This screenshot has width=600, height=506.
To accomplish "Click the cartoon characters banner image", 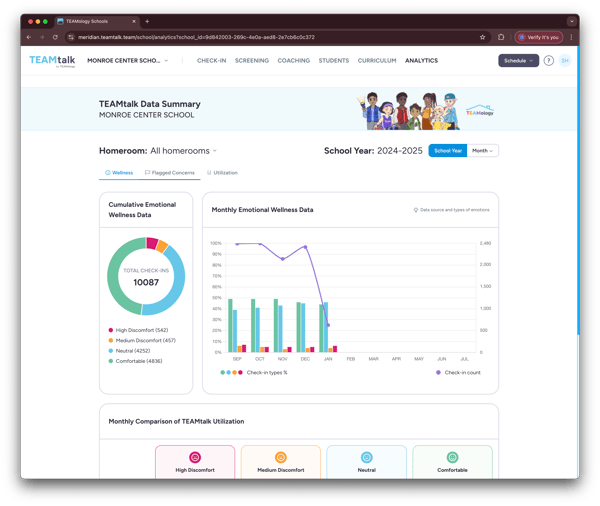I will click(x=408, y=111).
